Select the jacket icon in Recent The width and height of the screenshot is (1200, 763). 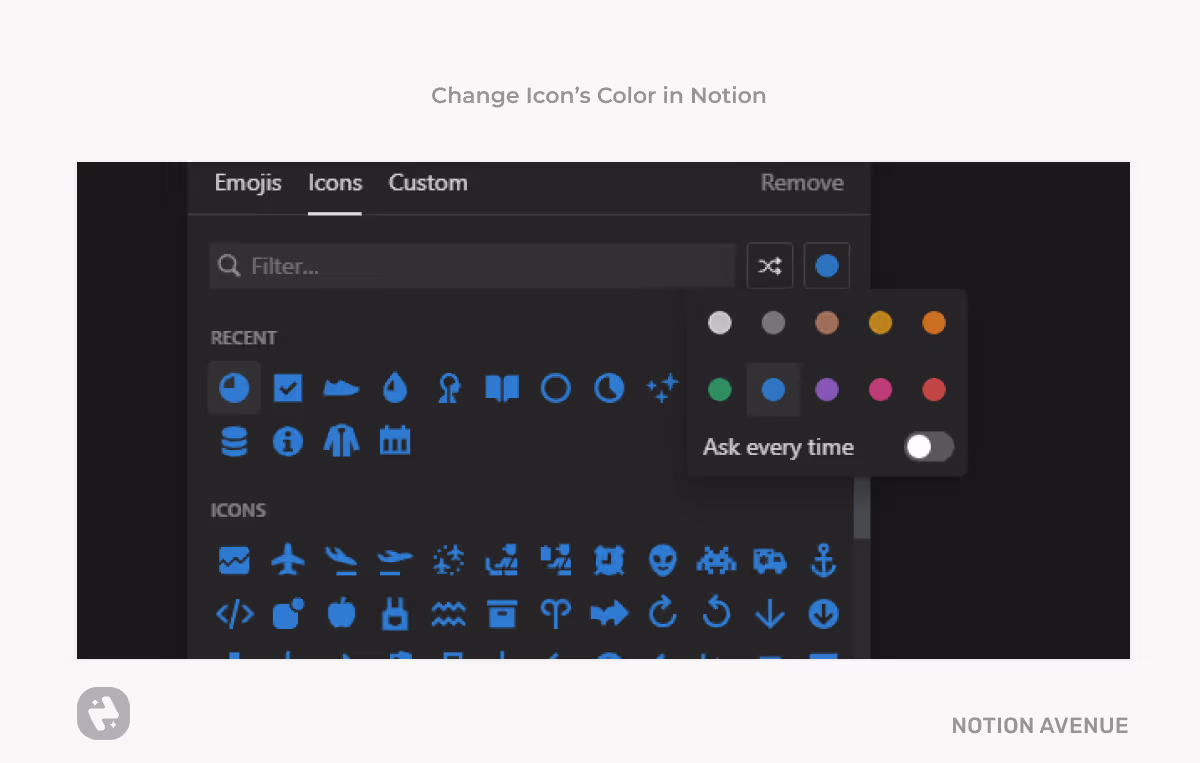coord(341,441)
